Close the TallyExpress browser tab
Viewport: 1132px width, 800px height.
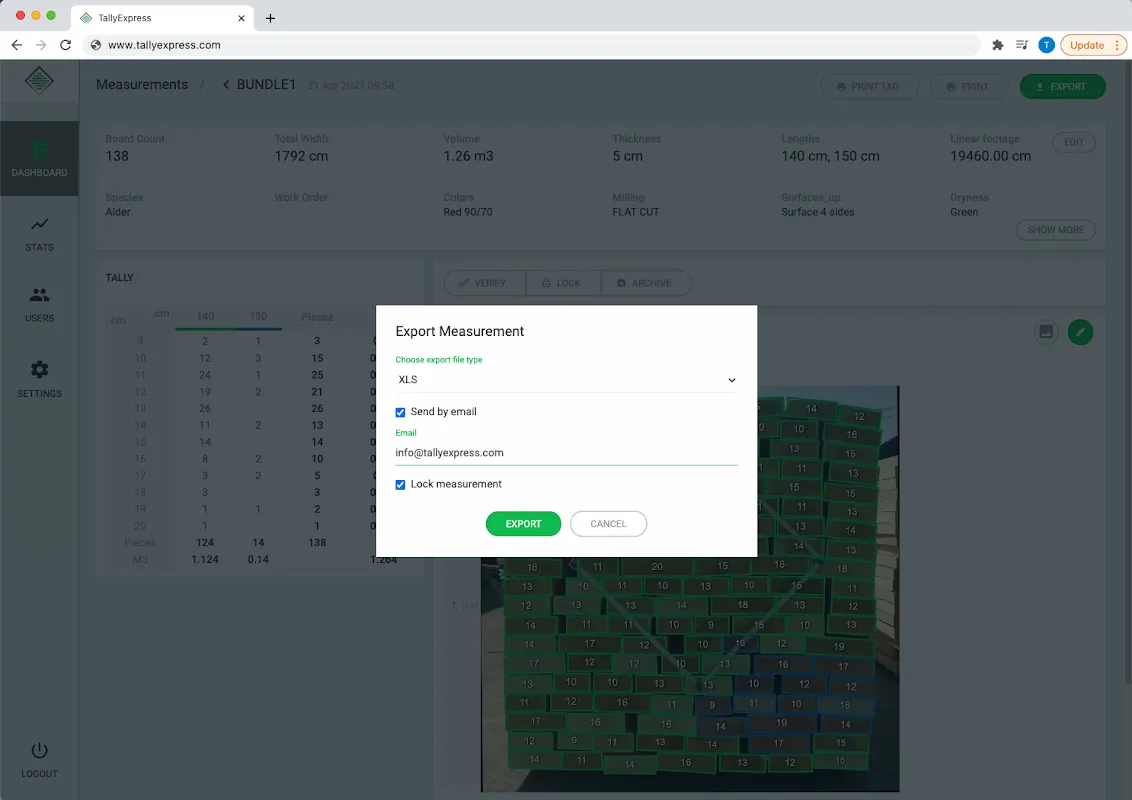pos(241,18)
